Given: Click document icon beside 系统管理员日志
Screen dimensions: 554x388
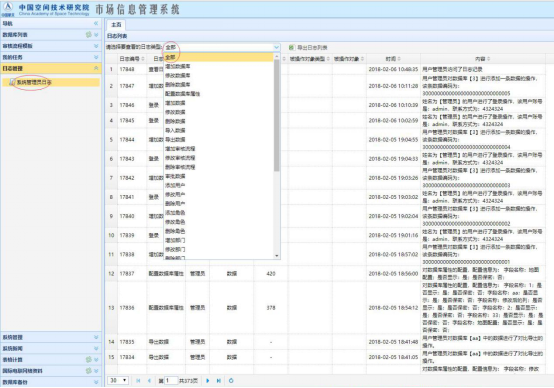Looking at the screenshot, I should tap(12, 82).
